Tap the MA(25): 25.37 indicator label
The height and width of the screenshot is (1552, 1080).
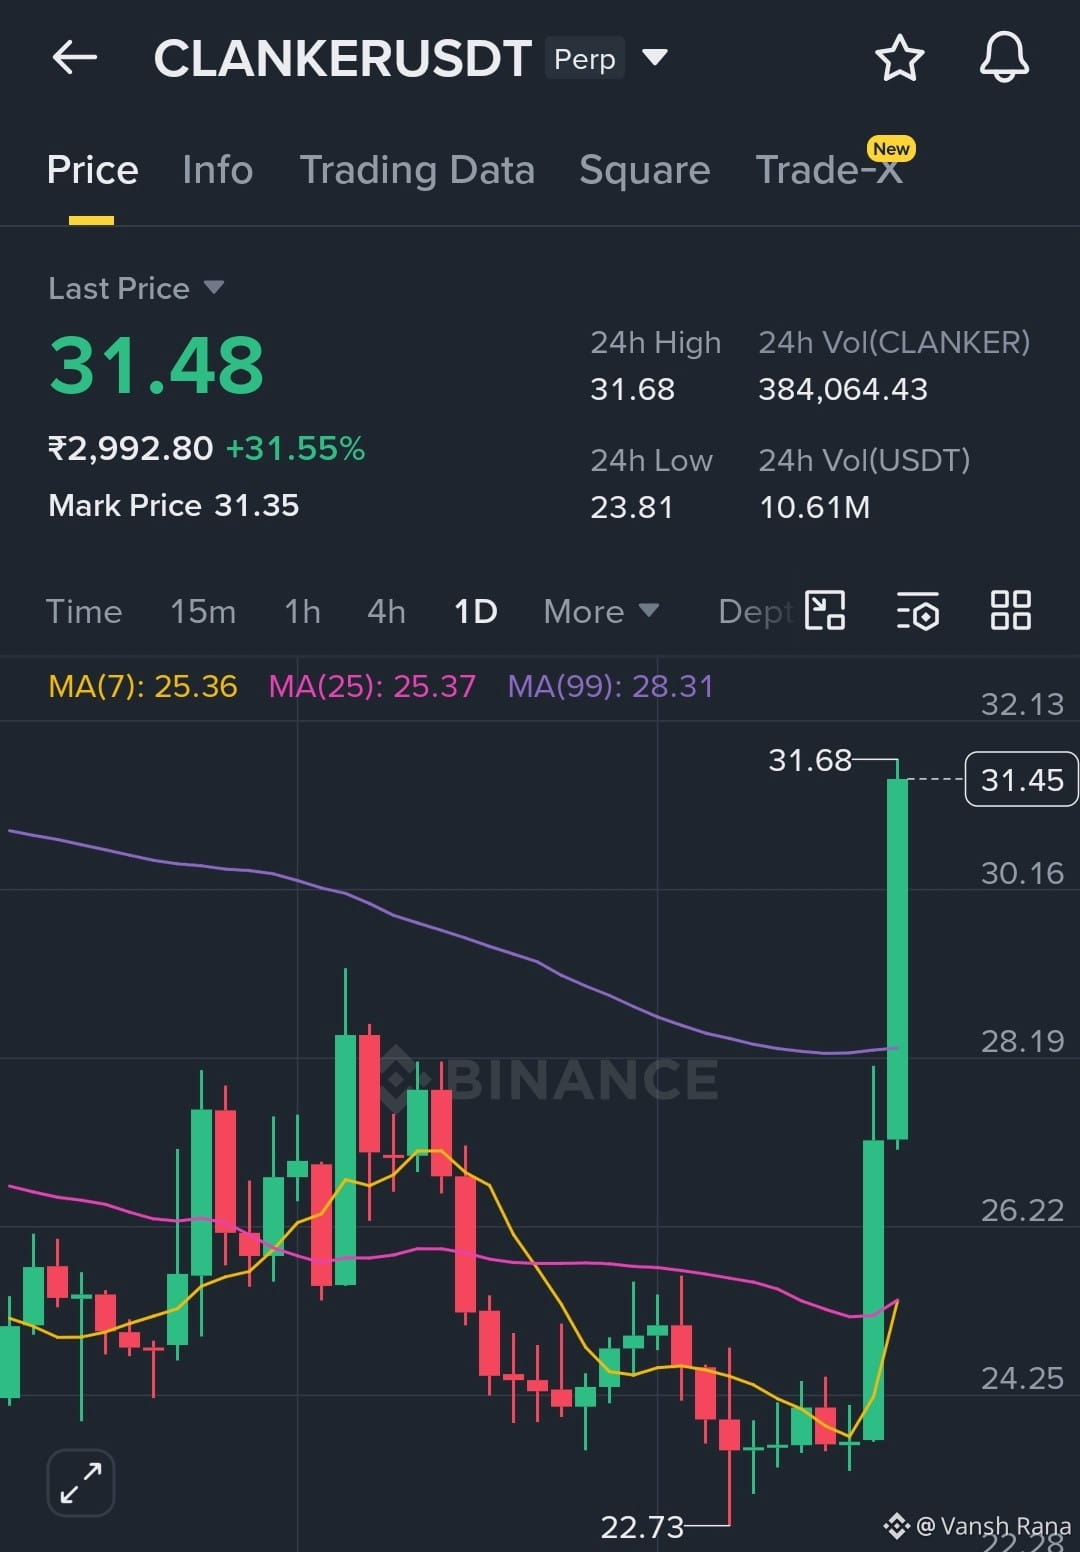(372, 686)
